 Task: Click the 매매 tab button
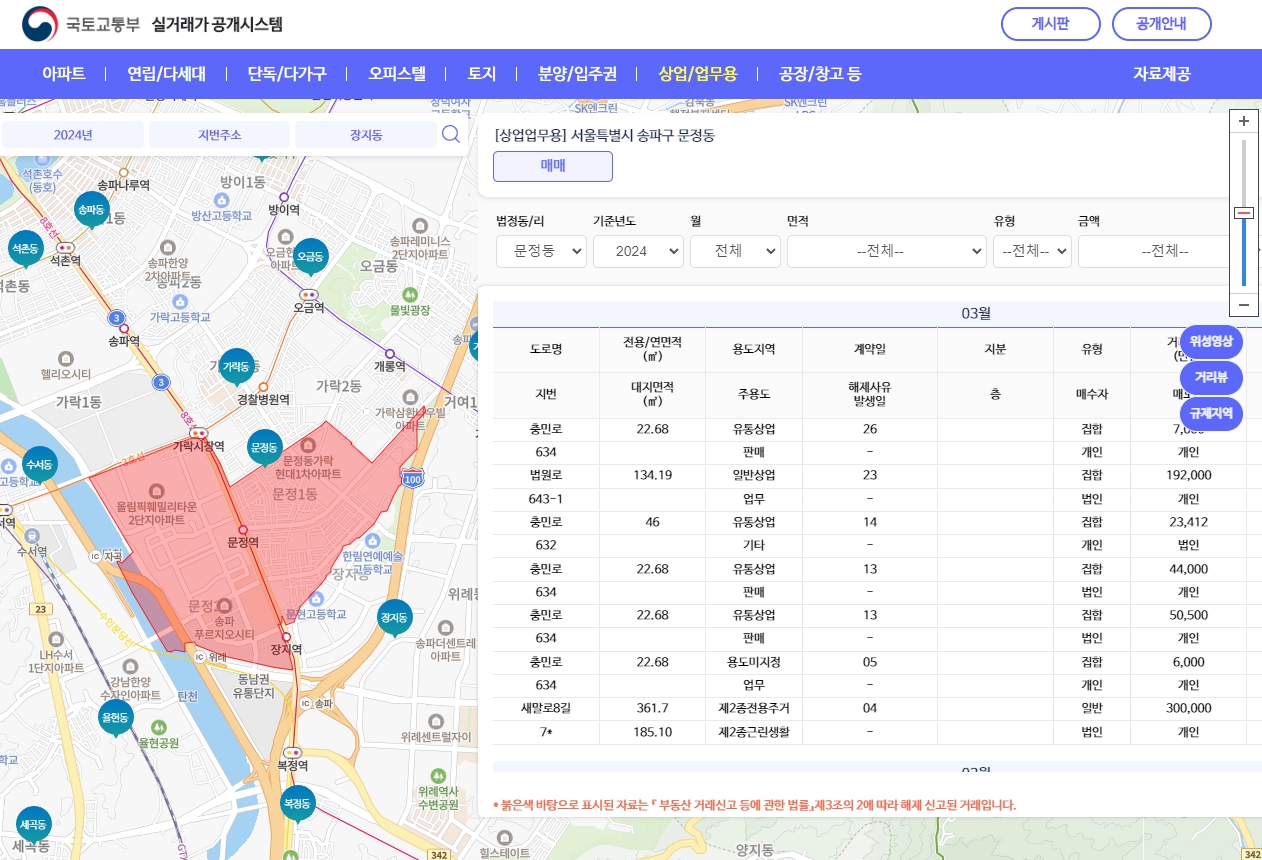(x=553, y=167)
